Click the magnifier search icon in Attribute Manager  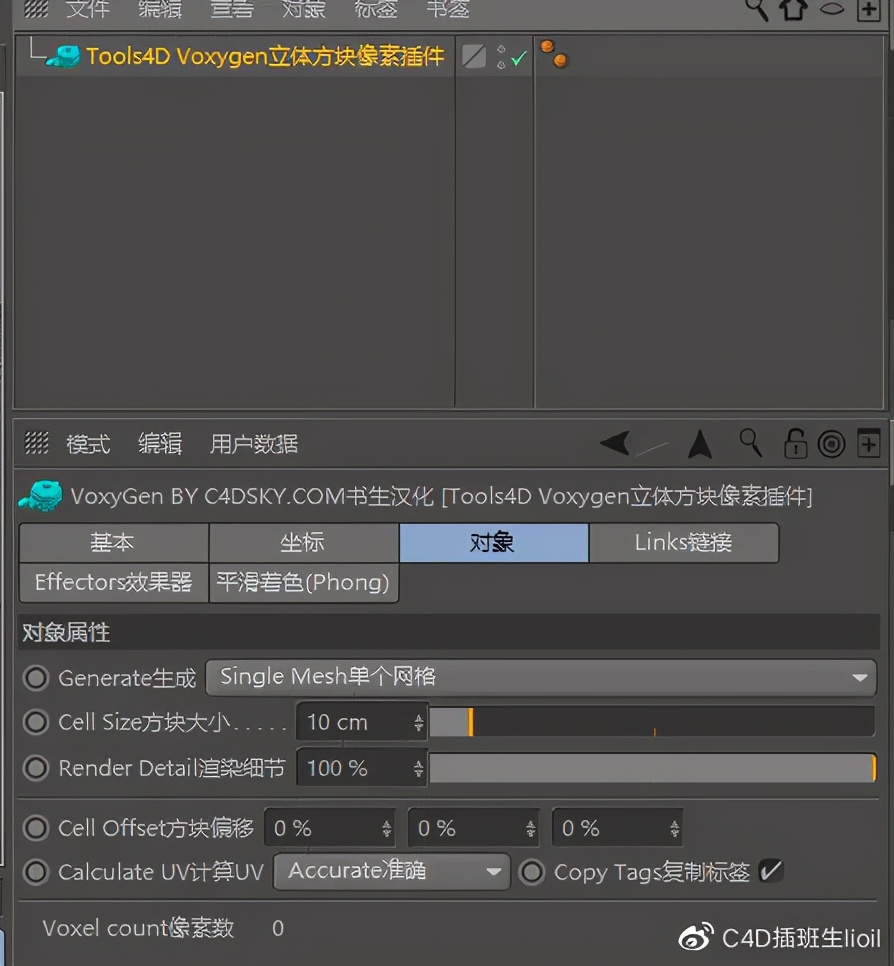(x=750, y=443)
